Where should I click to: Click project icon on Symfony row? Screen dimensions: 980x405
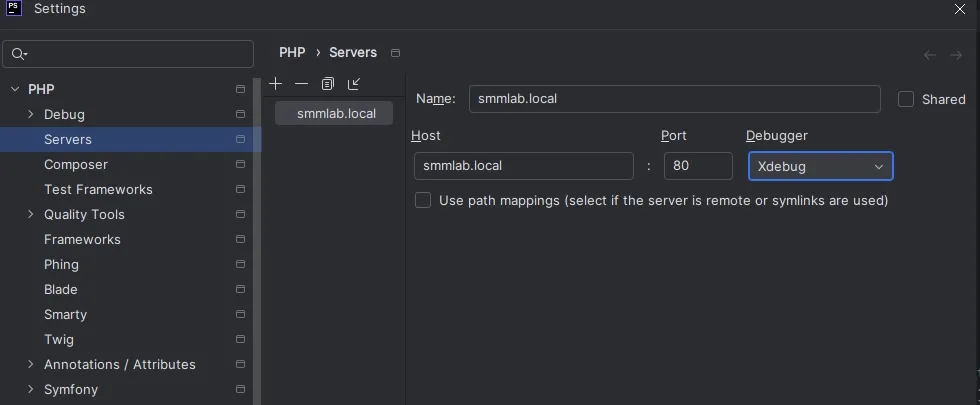tap(240, 389)
